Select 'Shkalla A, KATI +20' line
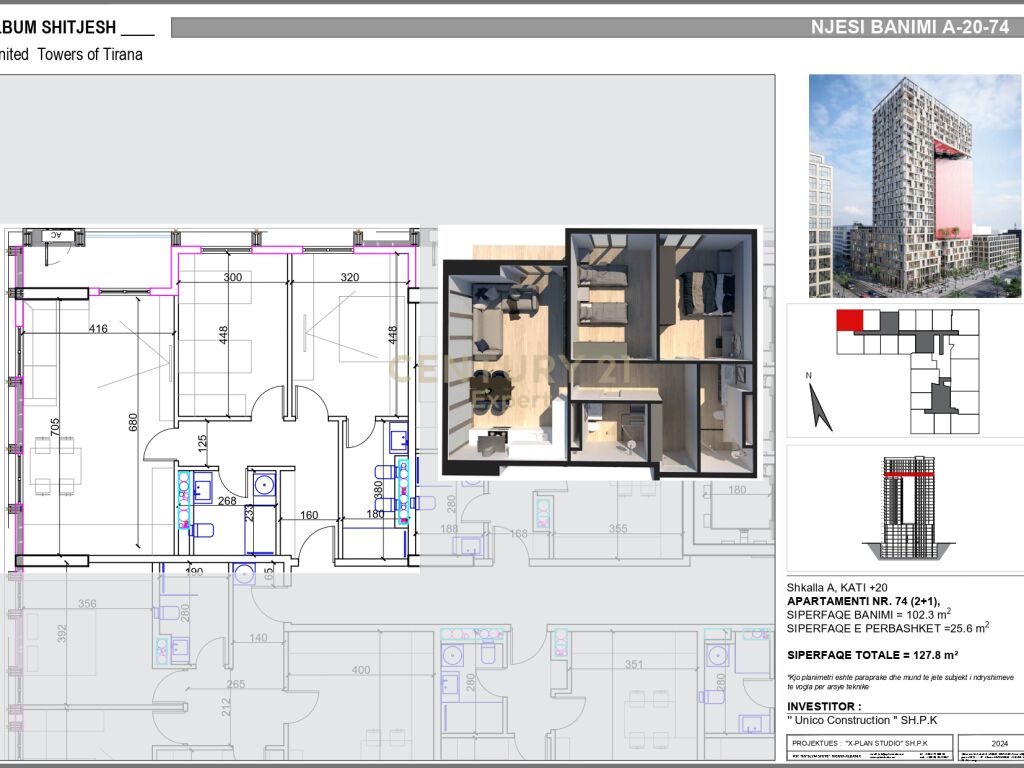 coord(837,587)
